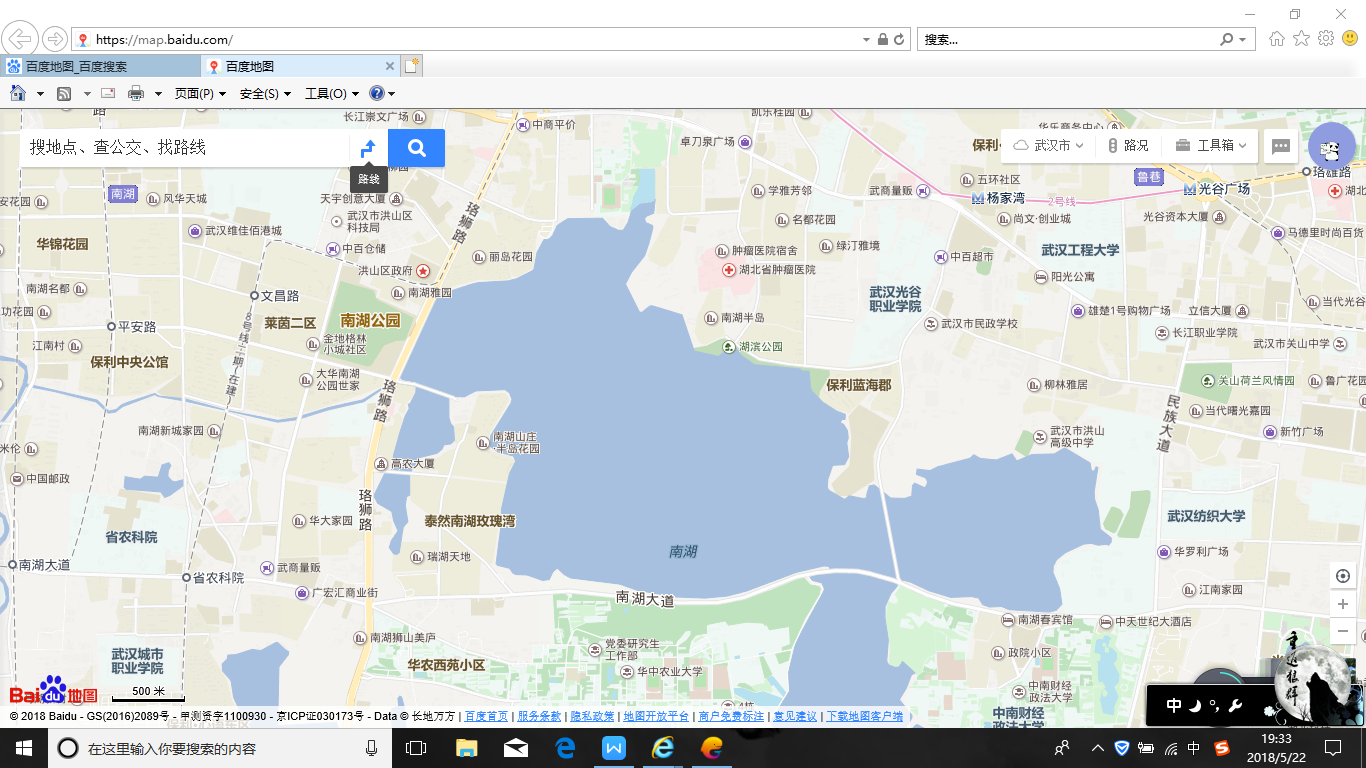Open the message feedback icon on the map
Viewport: 1366px width, 768px height.
coord(1281,146)
